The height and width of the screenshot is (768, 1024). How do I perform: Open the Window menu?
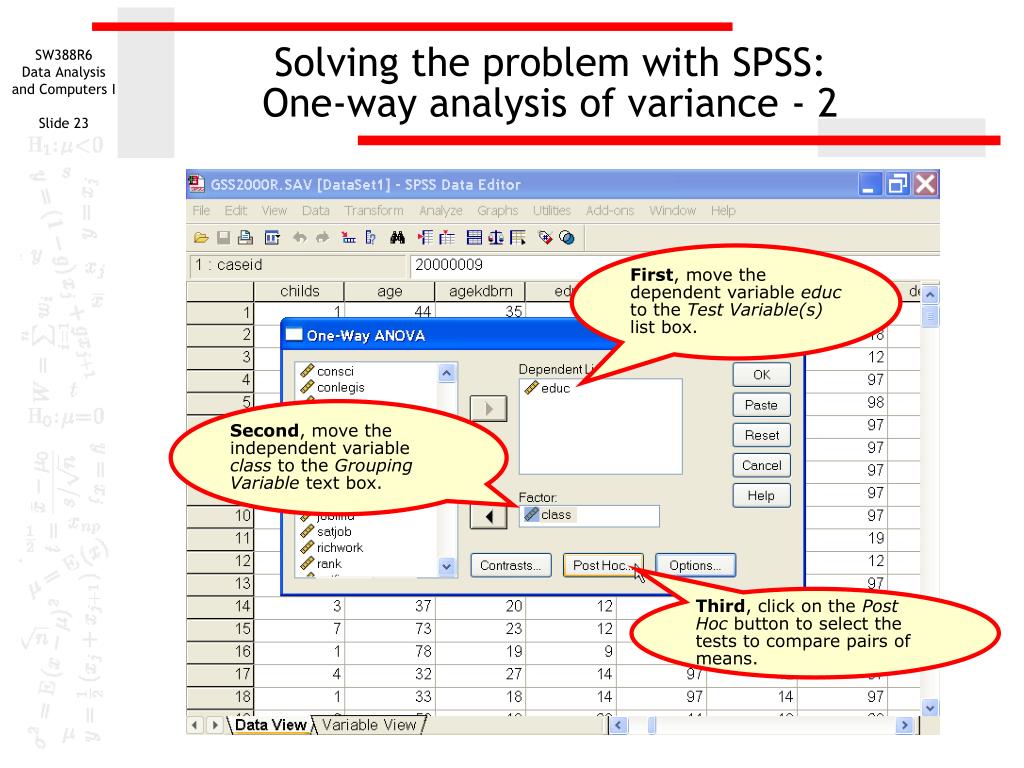point(673,210)
